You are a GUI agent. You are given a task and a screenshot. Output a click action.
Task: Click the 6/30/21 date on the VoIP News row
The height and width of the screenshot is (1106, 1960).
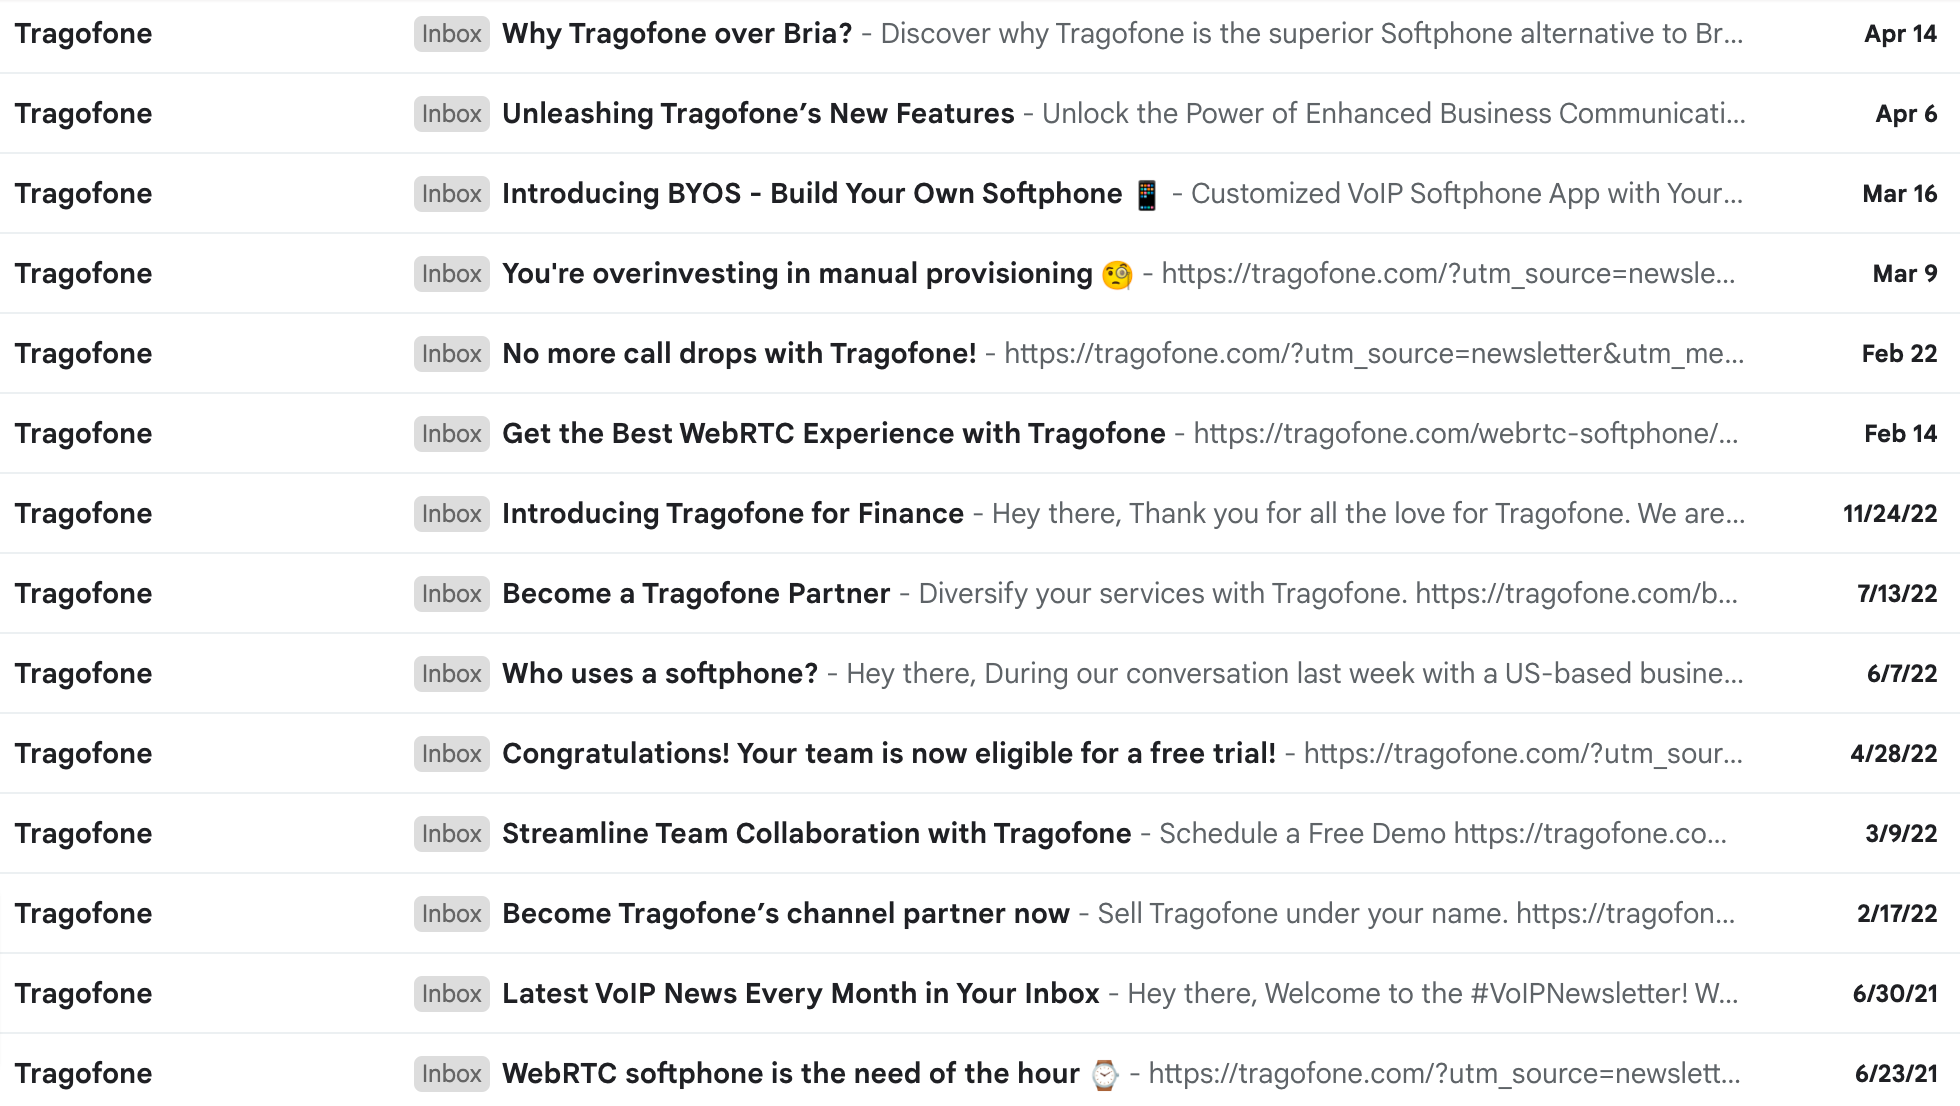pyautogui.click(x=1897, y=993)
